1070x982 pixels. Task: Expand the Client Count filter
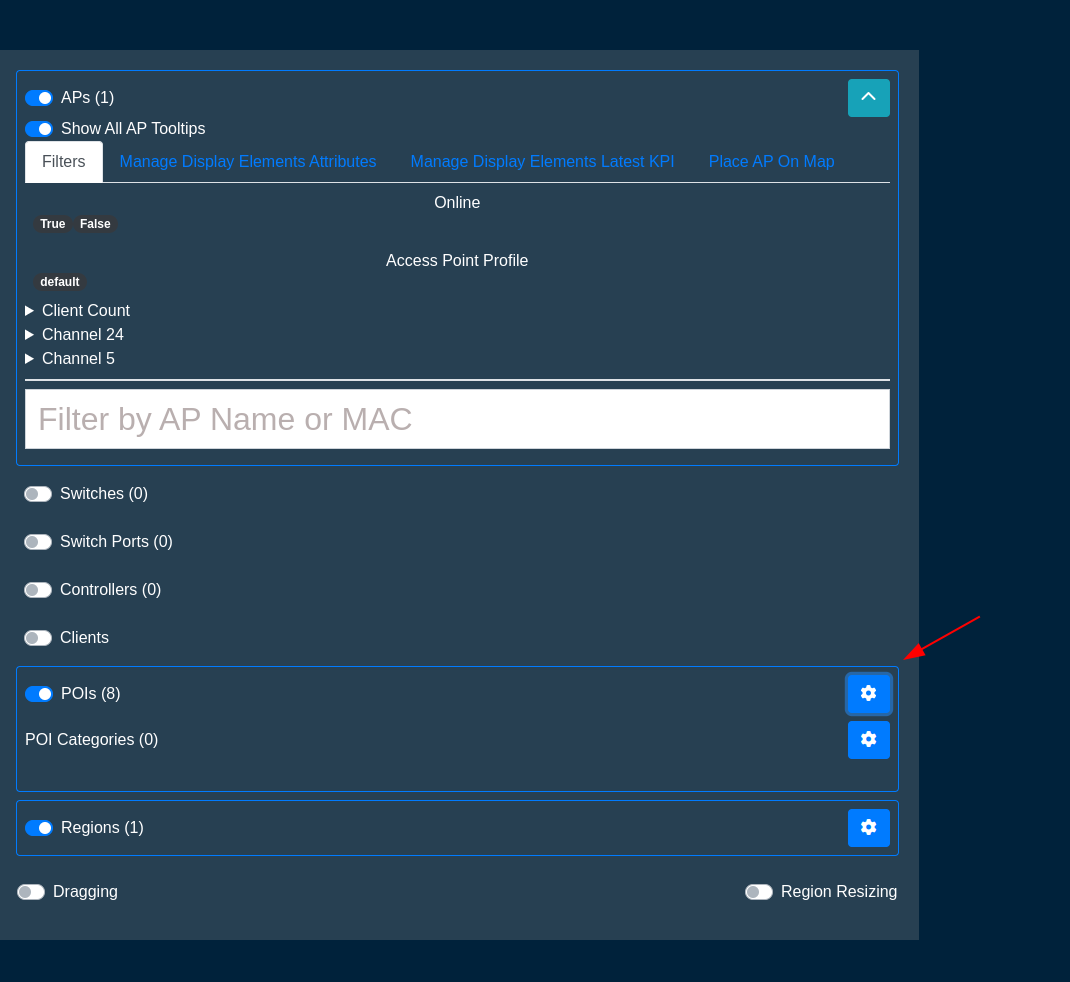pos(85,311)
